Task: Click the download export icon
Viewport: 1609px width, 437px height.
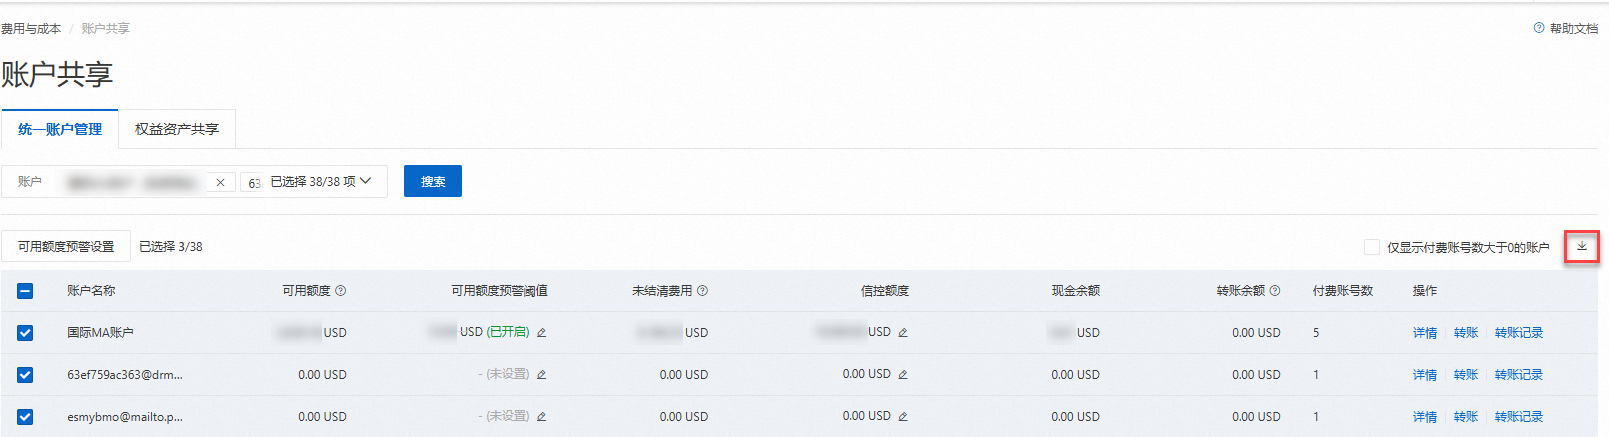Action: (1582, 246)
